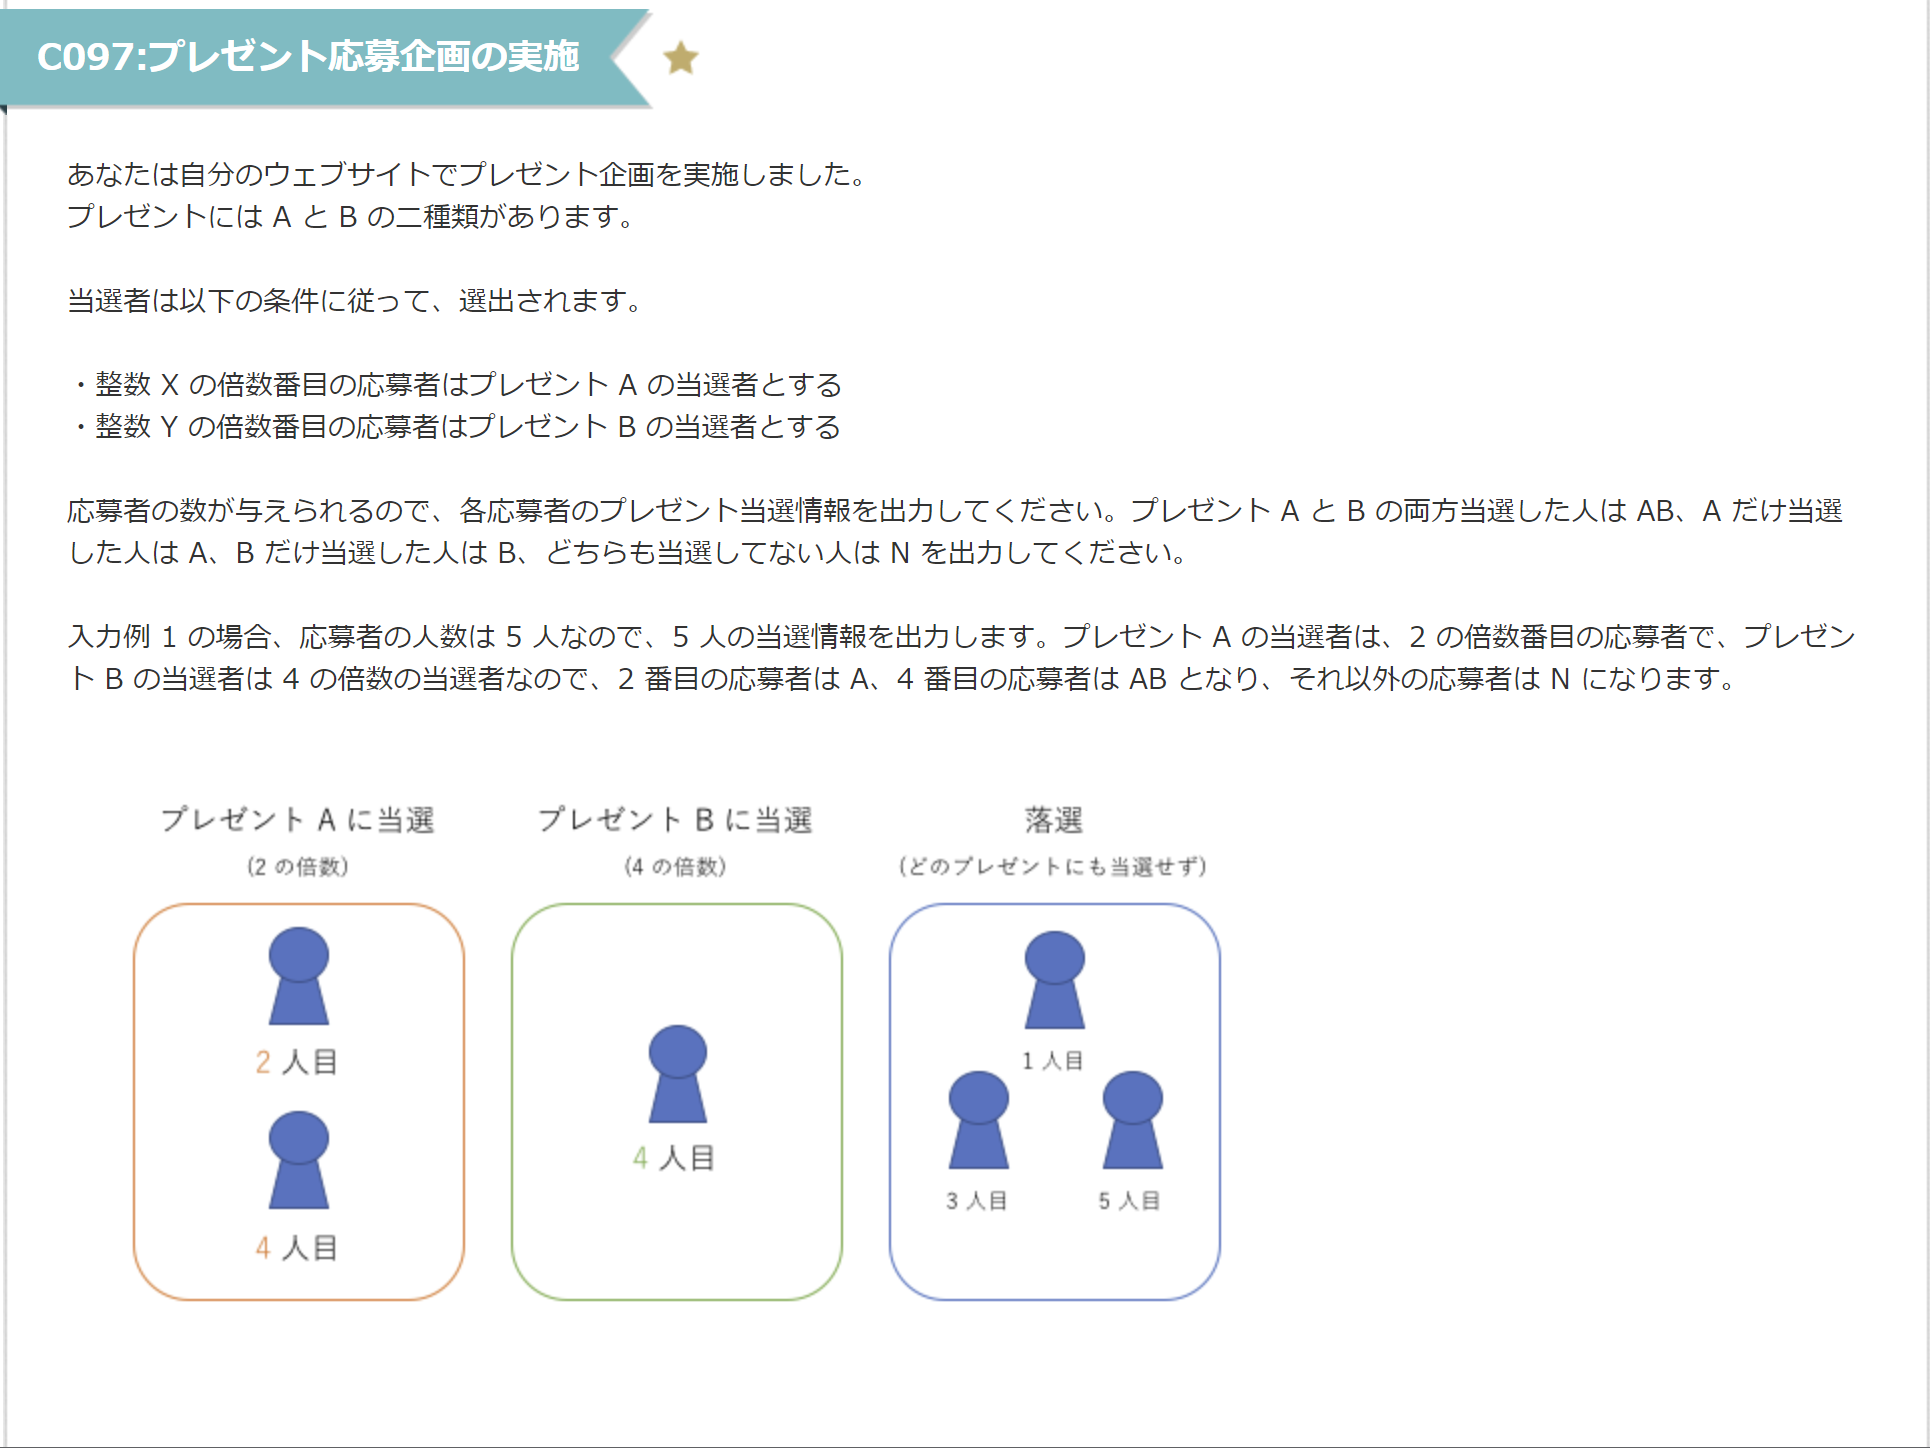Click the (4 の倍数) subtitle text
This screenshot has width=1930, height=1448.
[x=676, y=866]
